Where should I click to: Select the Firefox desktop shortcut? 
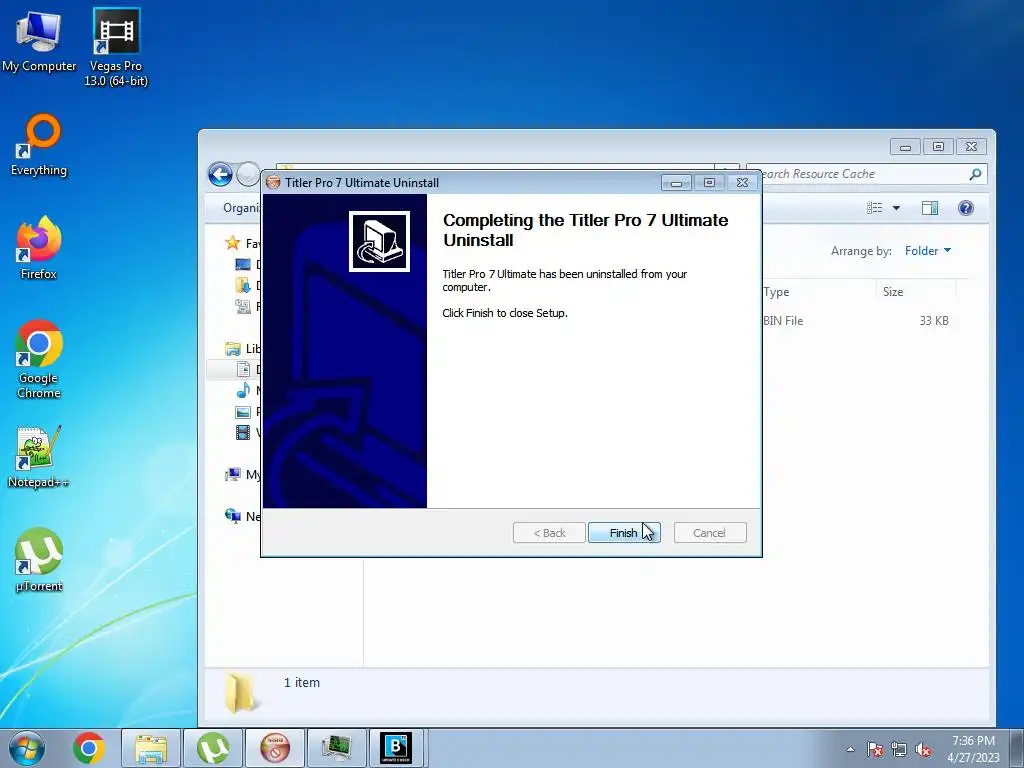[39, 248]
